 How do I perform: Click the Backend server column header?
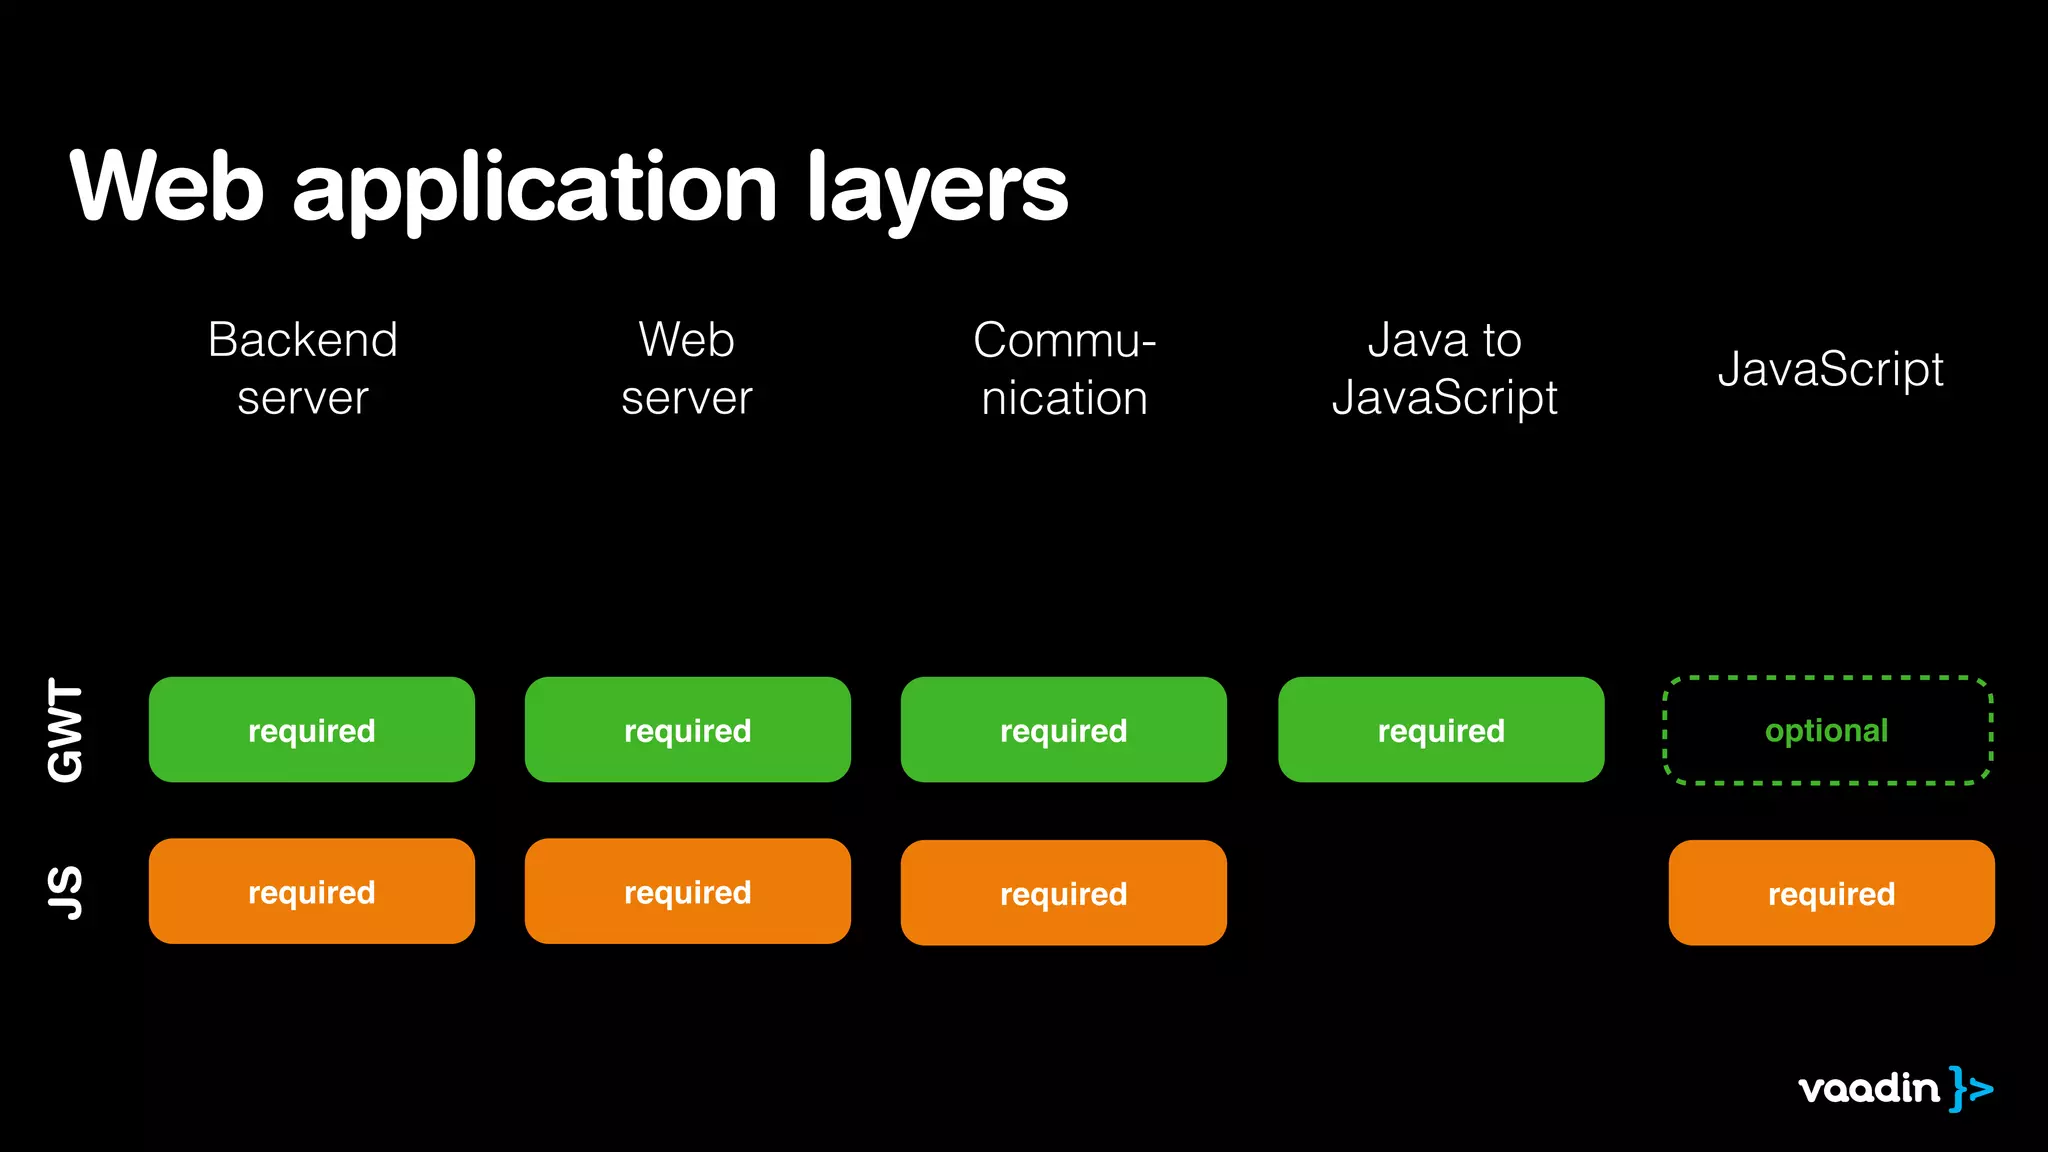(303, 368)
